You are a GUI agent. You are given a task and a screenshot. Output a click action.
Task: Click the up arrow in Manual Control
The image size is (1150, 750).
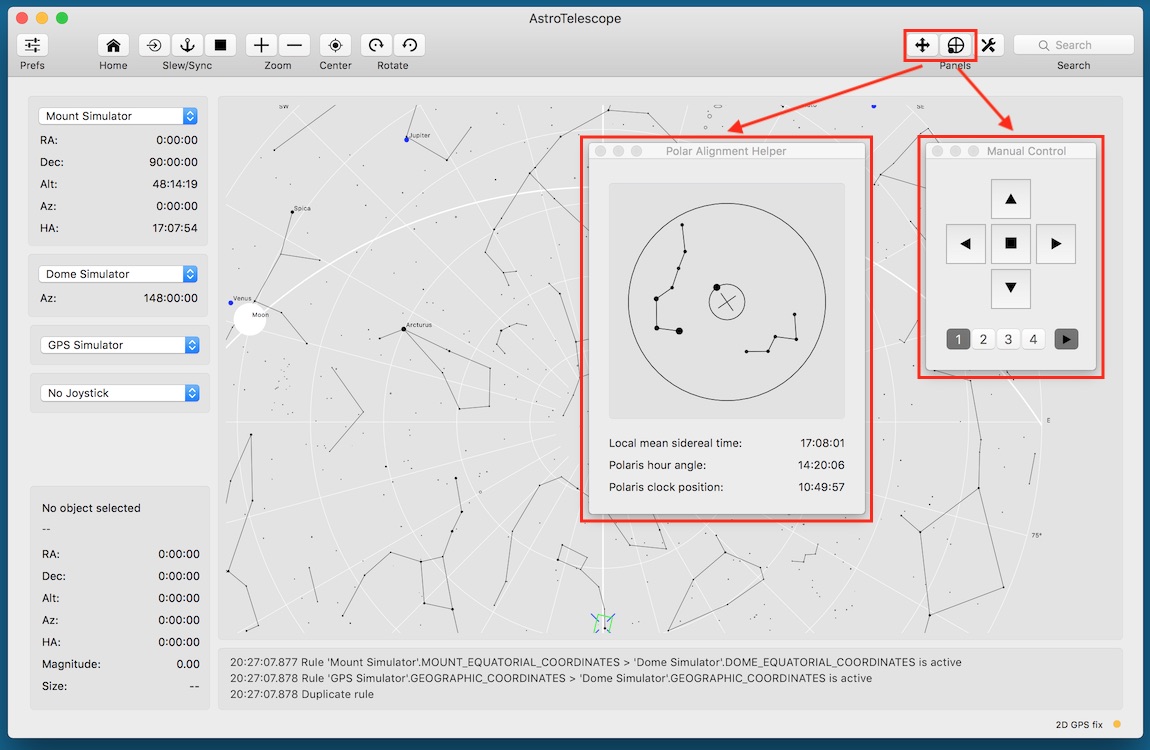1011,199
